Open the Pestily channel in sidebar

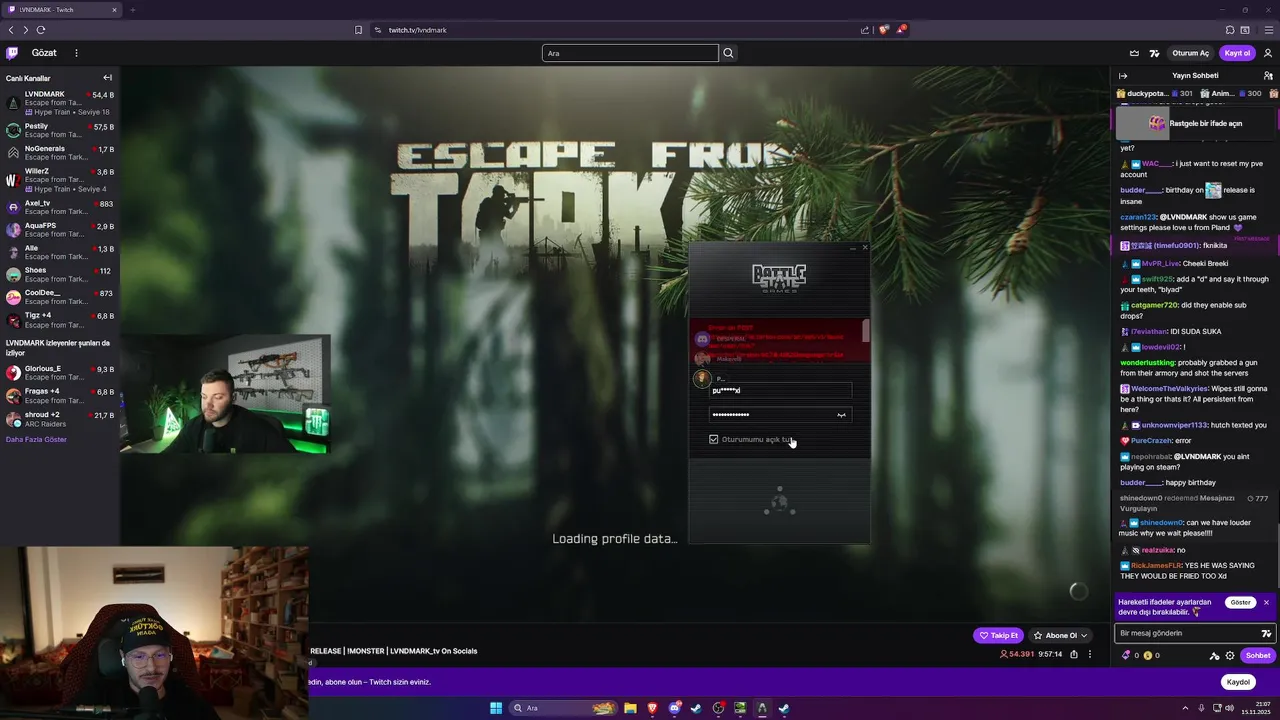click(60, 130)
